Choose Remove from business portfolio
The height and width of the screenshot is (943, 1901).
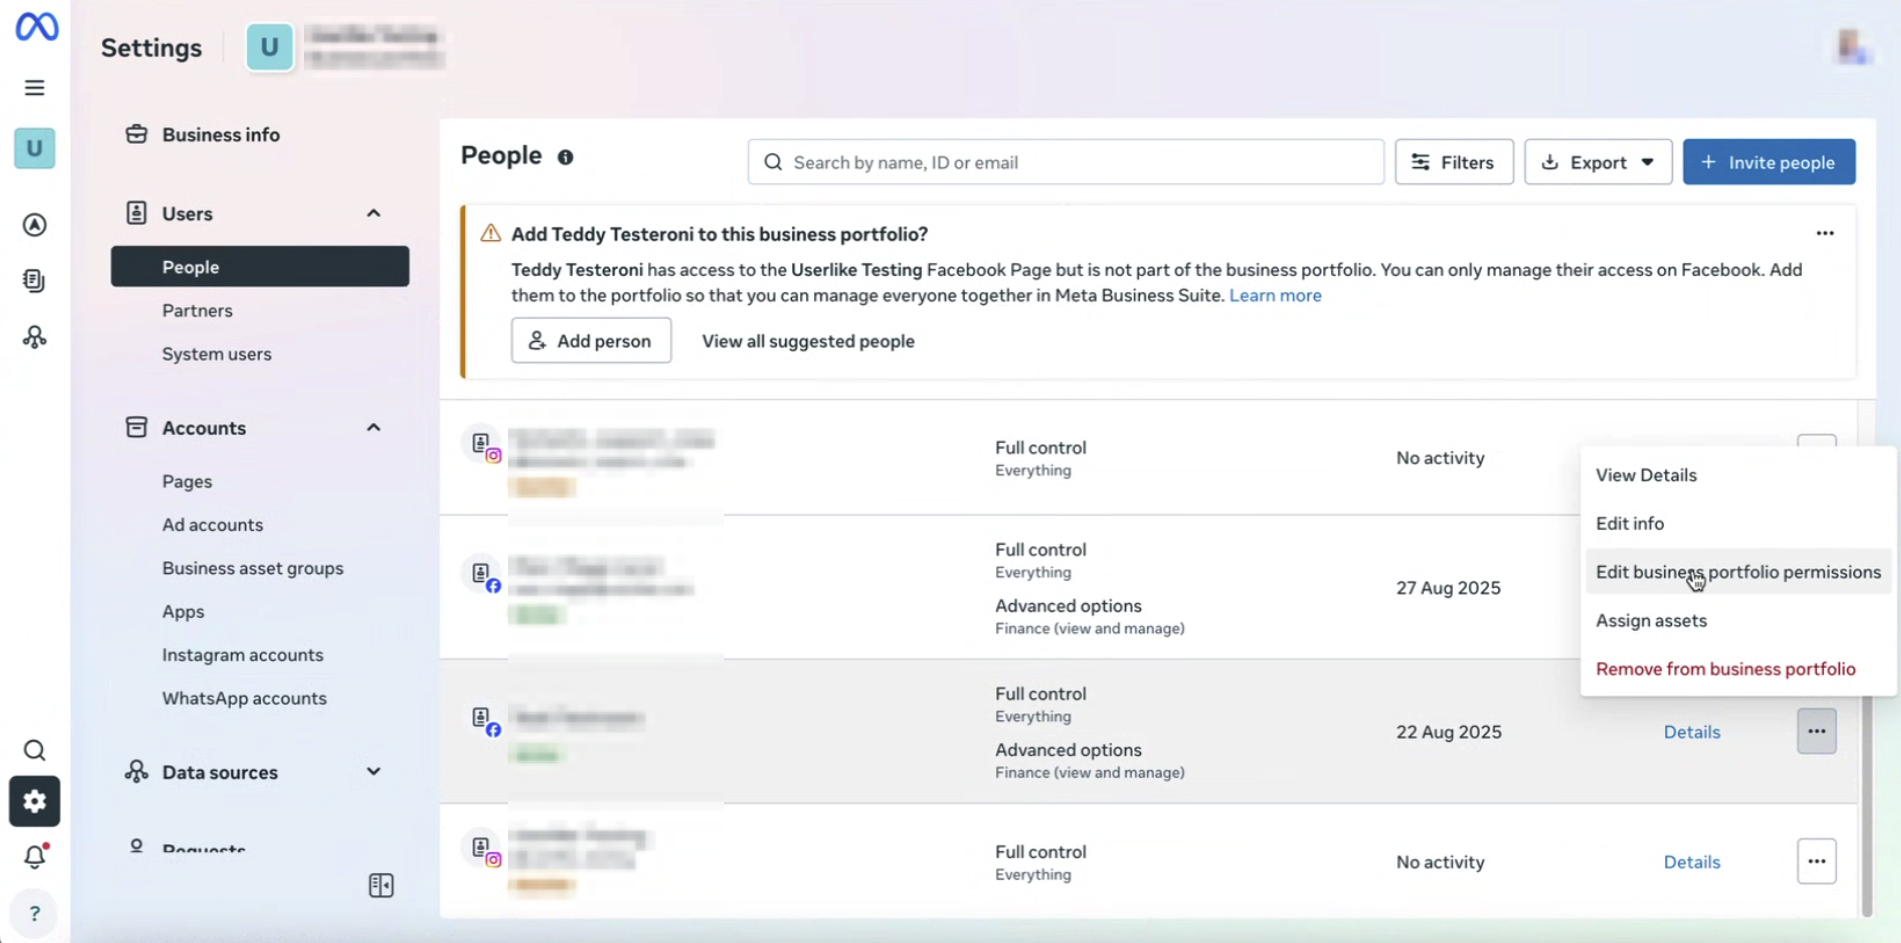click(1725, 669)
